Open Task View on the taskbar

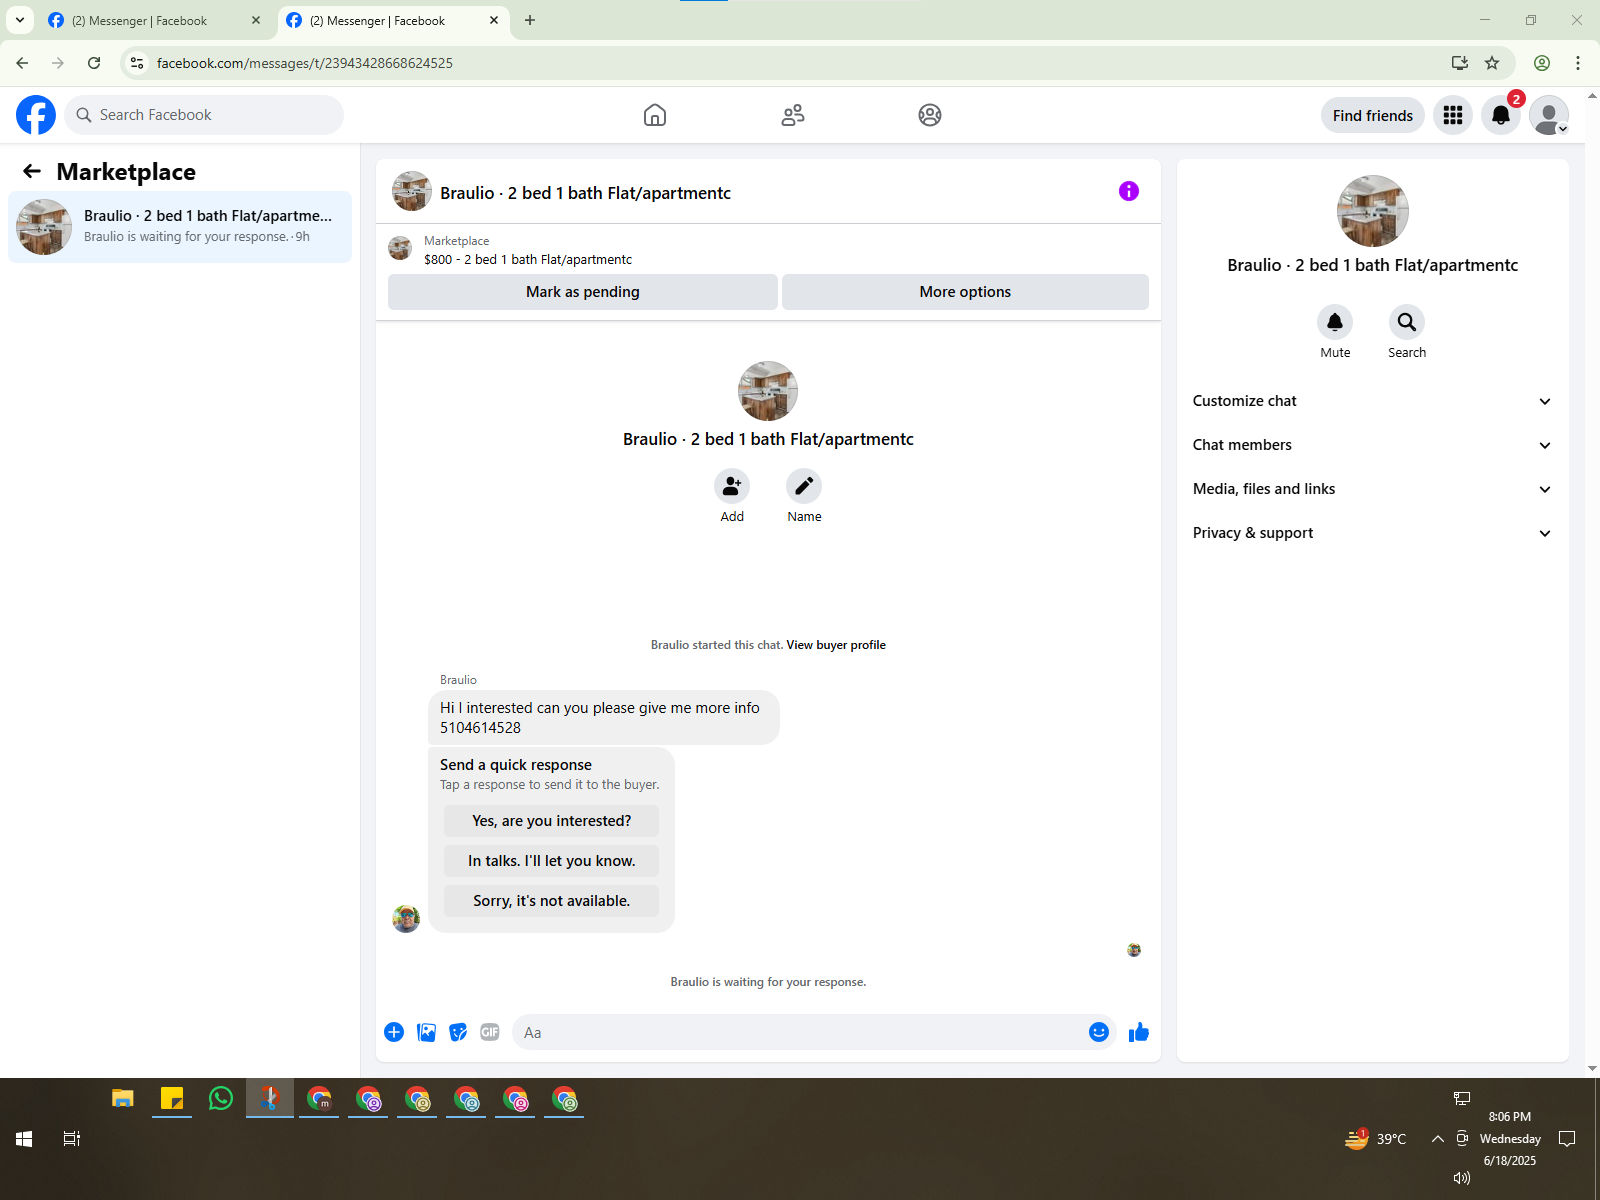click(x=72, y=1138)
